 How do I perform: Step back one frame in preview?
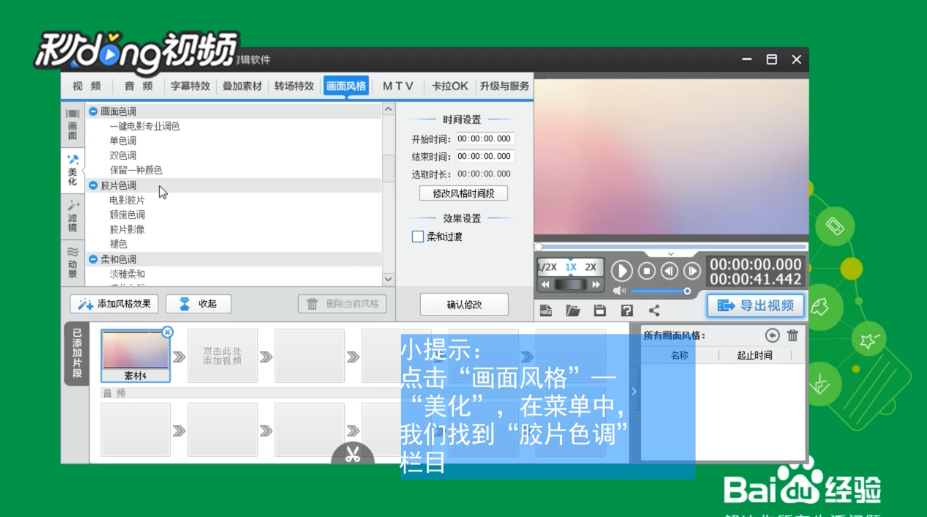pos(669,271)
